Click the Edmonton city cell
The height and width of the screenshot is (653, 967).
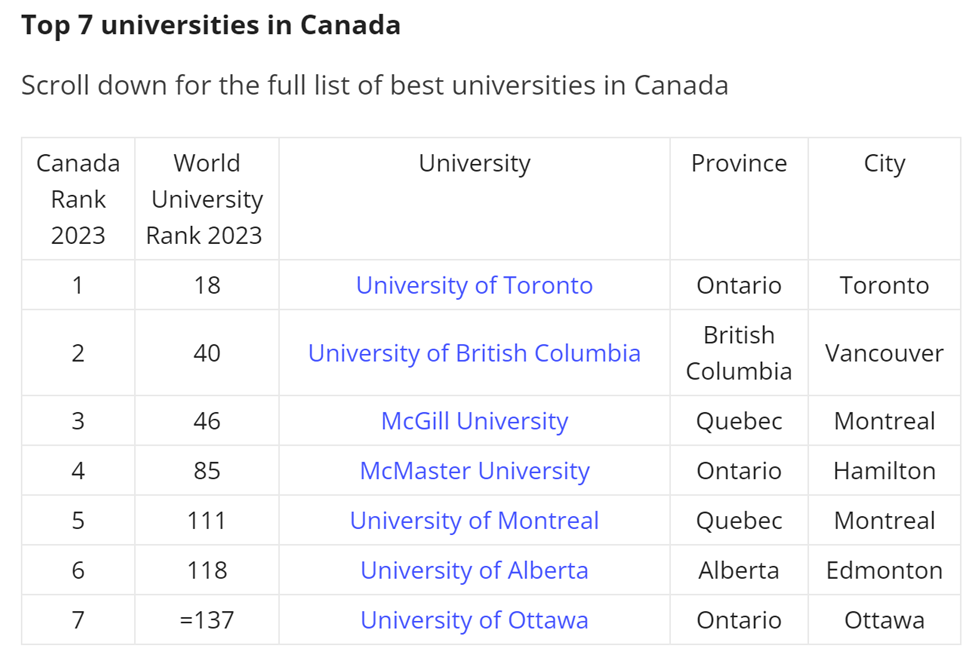point(884,570)
